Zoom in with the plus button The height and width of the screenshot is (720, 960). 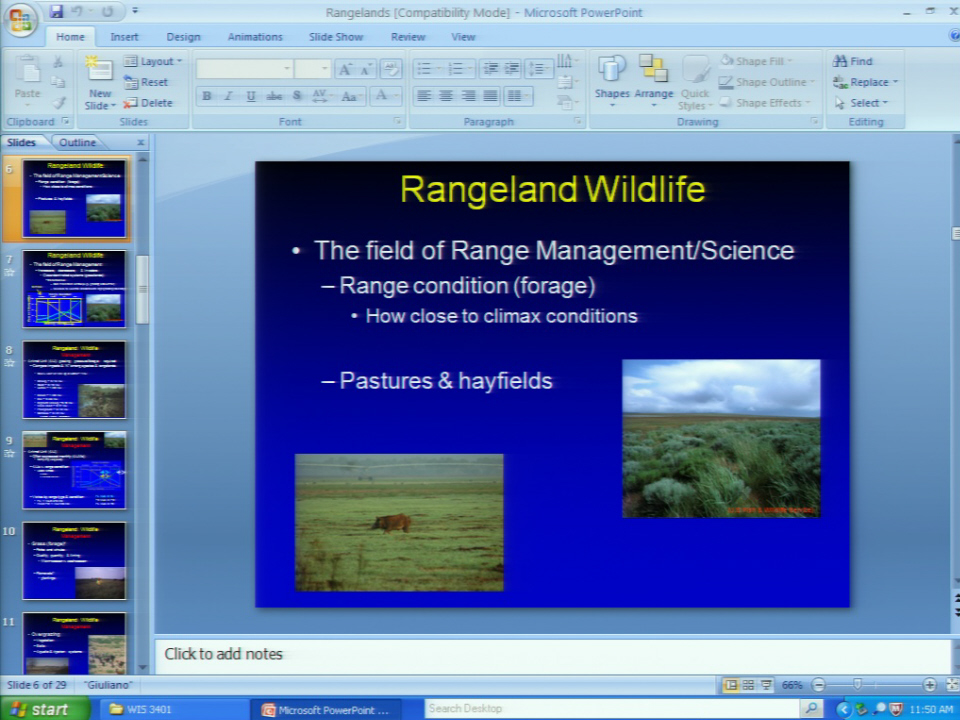click(x=929, y=685)
